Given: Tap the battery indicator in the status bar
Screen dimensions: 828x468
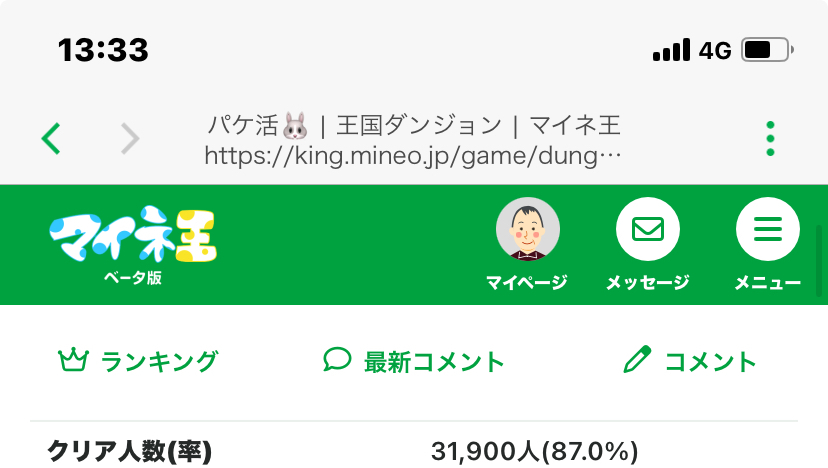Looking at the screenshot, I should coord(767,50).
